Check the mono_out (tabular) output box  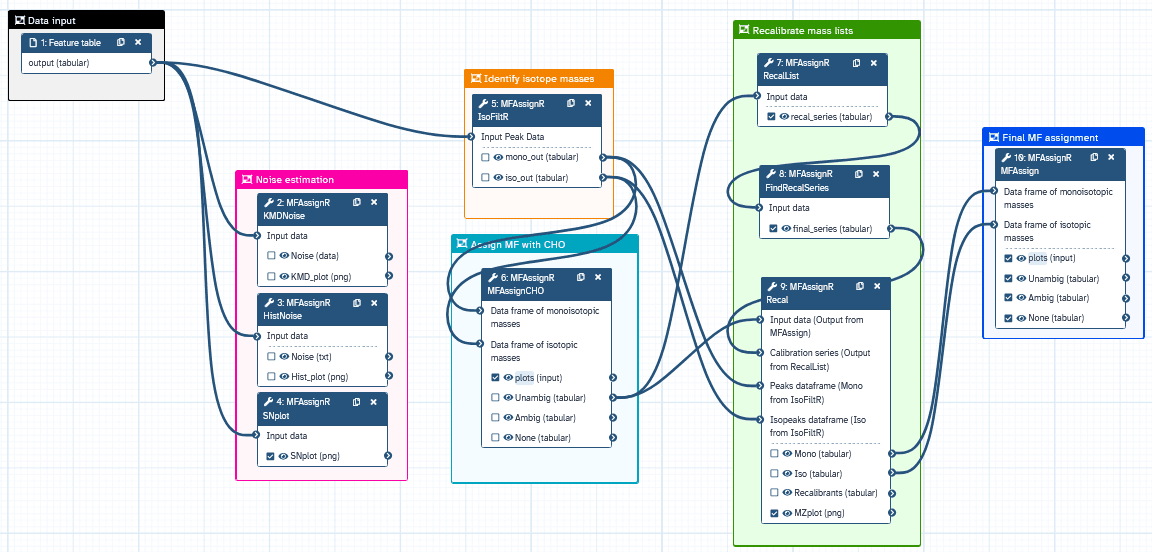[486, 157]
